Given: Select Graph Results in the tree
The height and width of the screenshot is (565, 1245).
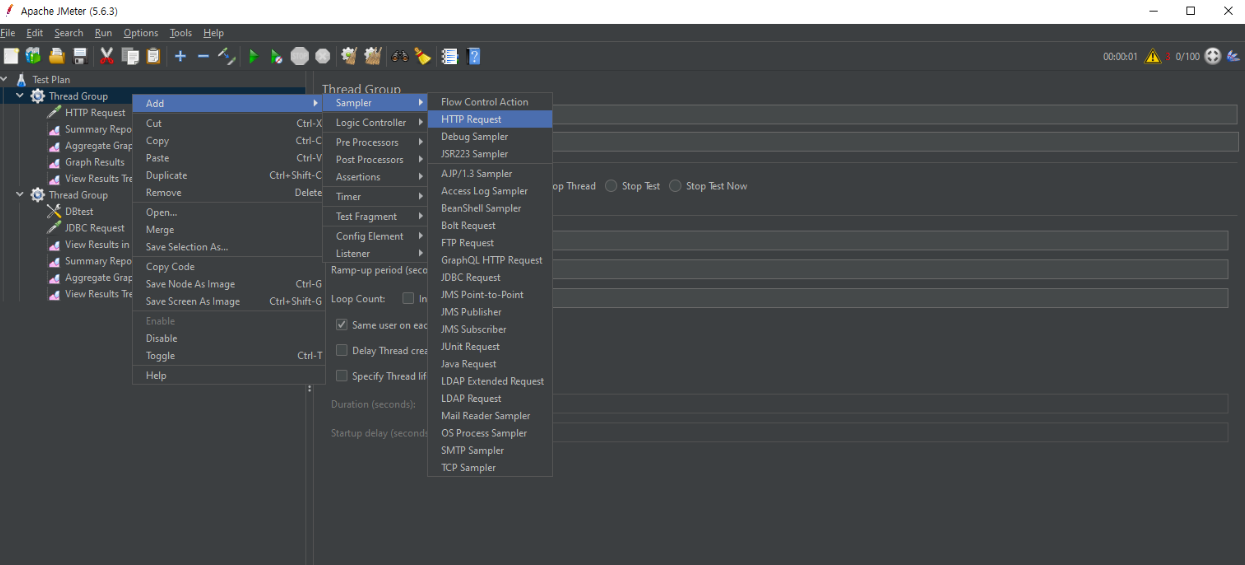Looking at the screenshot, I should tap(95, 162).
